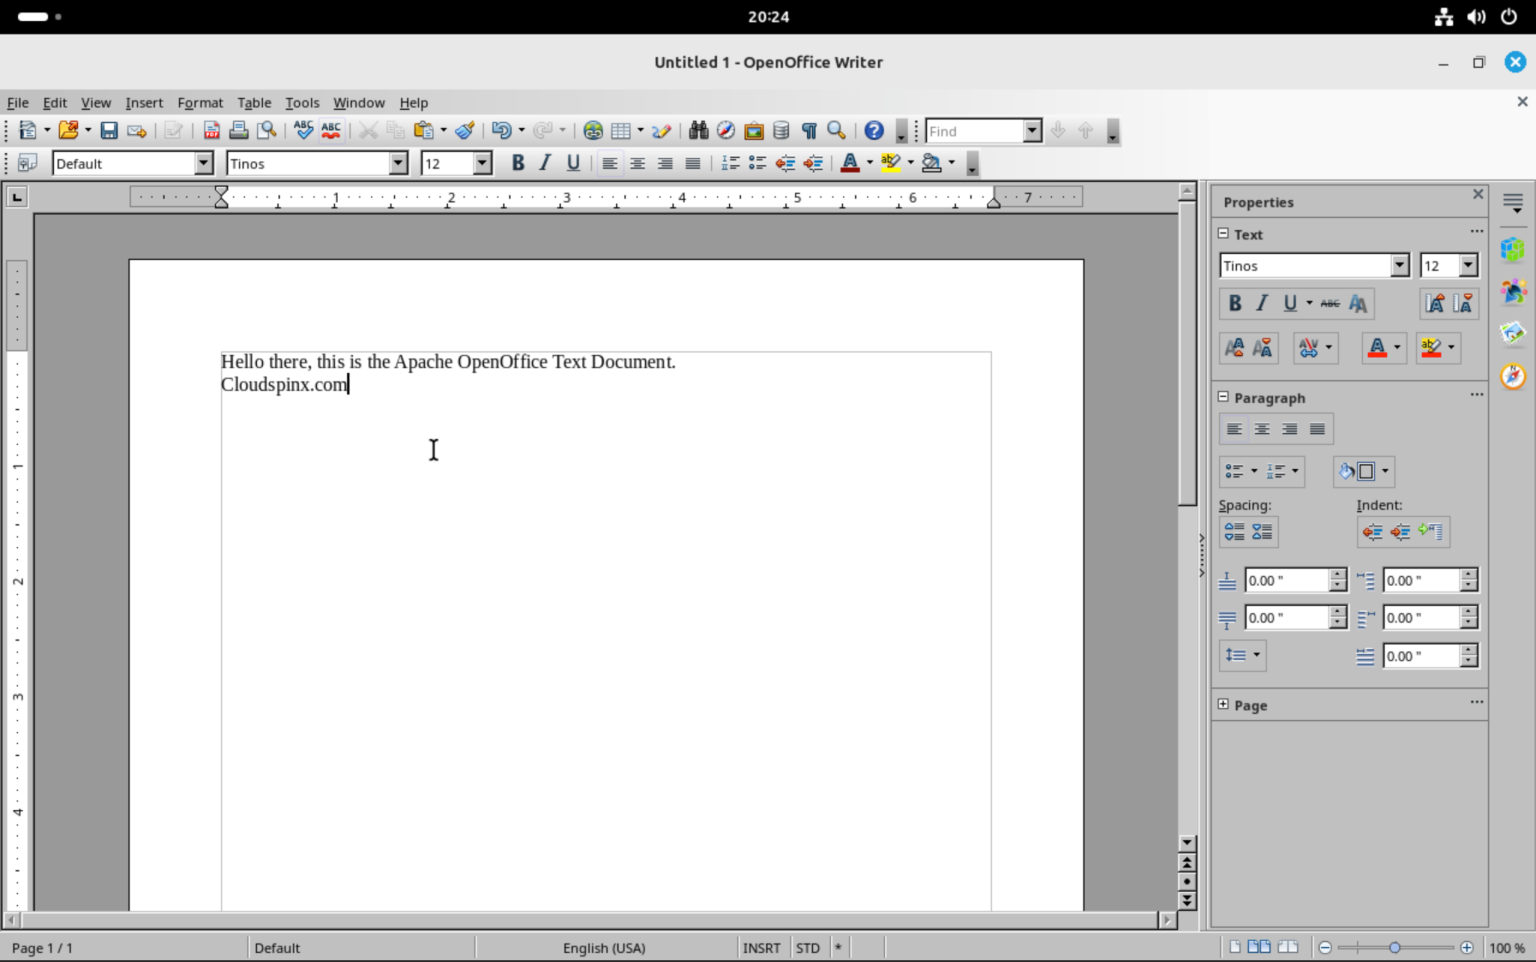Viewport: 1536px width, 962px height.
Task: Open the Gallery from the toolbar
Action: click(x=753, y=130)
